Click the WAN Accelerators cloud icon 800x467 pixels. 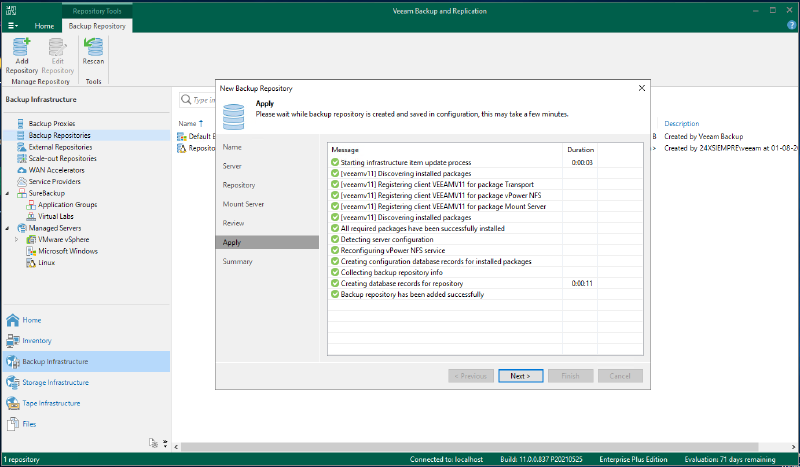pyautogui.click(x=21, y=170)
